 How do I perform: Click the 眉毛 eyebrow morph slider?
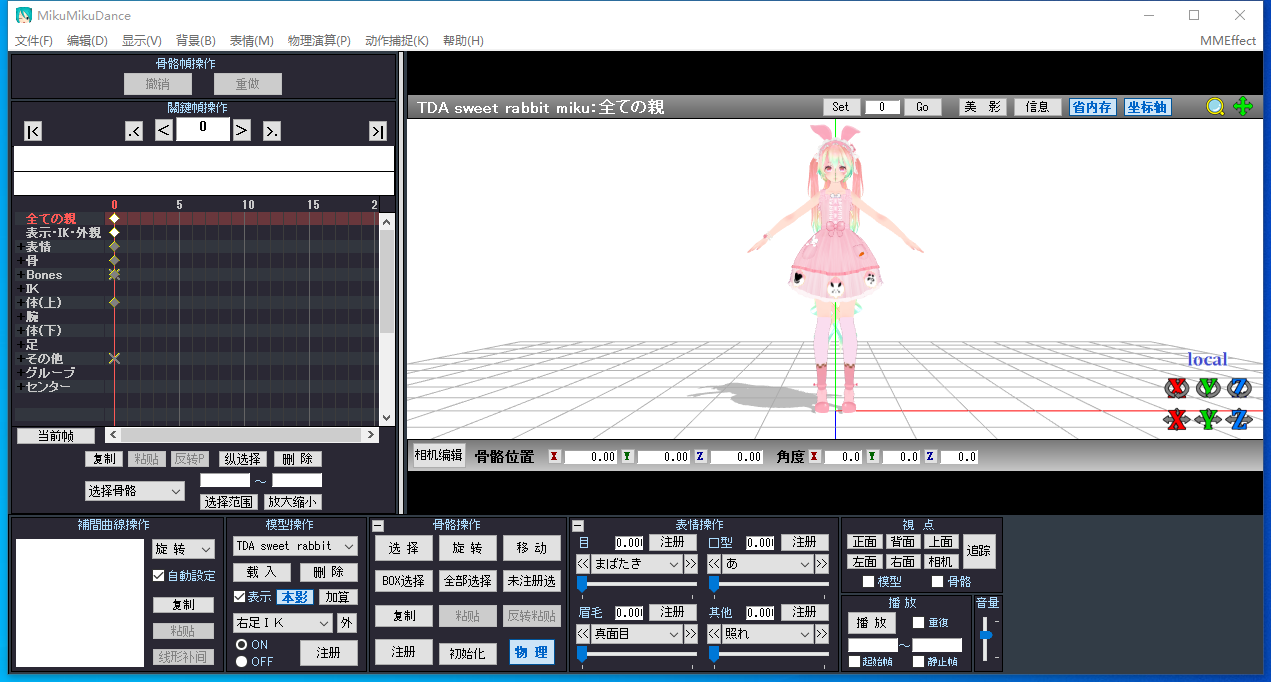(x=636, y=654)
